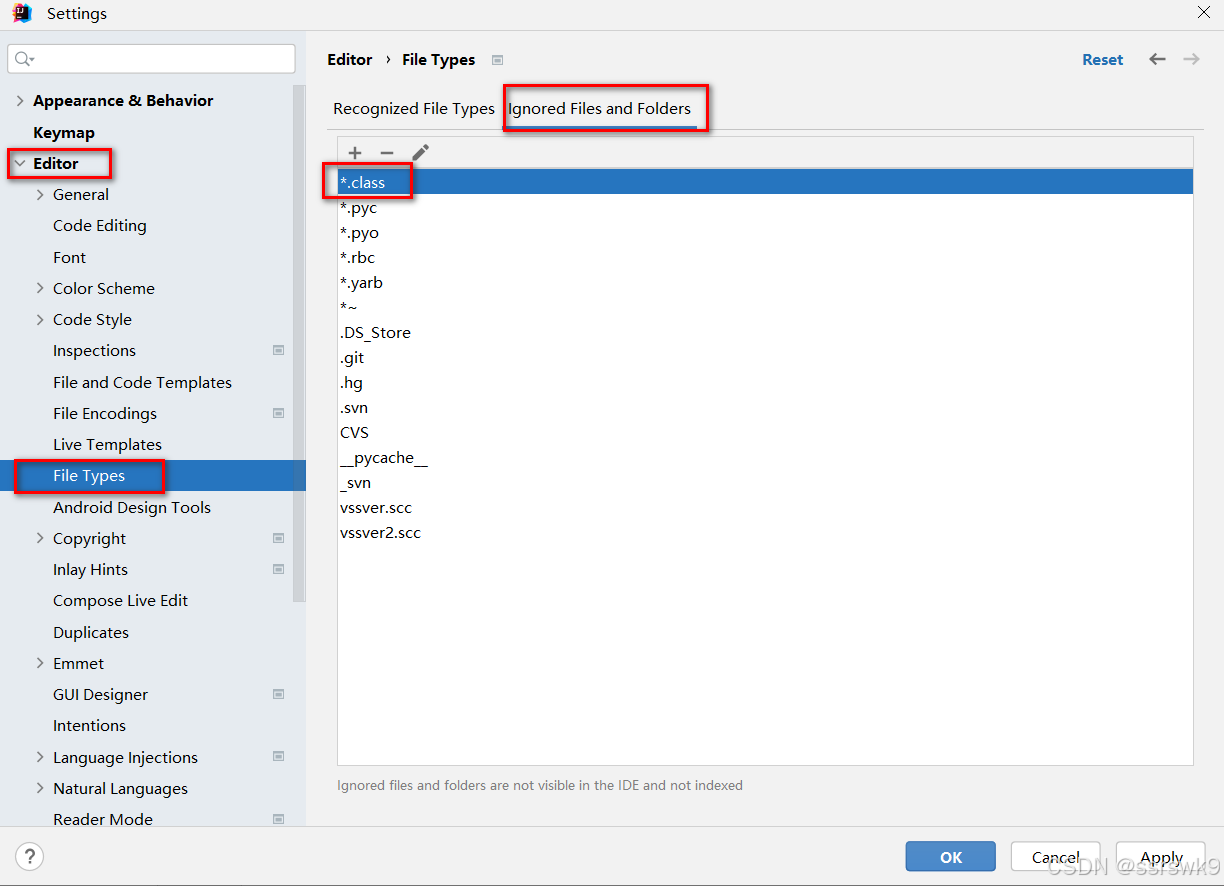Click the icon next to File Encodings
The height and width of the screenshot is (886, 1224).
click(278, 413)
